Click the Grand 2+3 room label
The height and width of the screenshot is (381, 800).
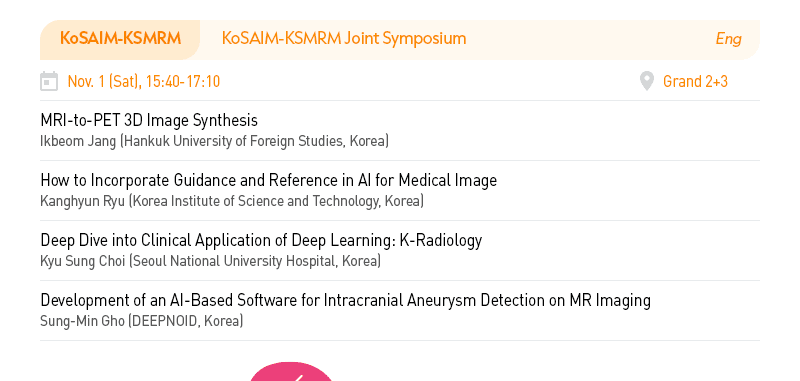click(x=695, y=82)
